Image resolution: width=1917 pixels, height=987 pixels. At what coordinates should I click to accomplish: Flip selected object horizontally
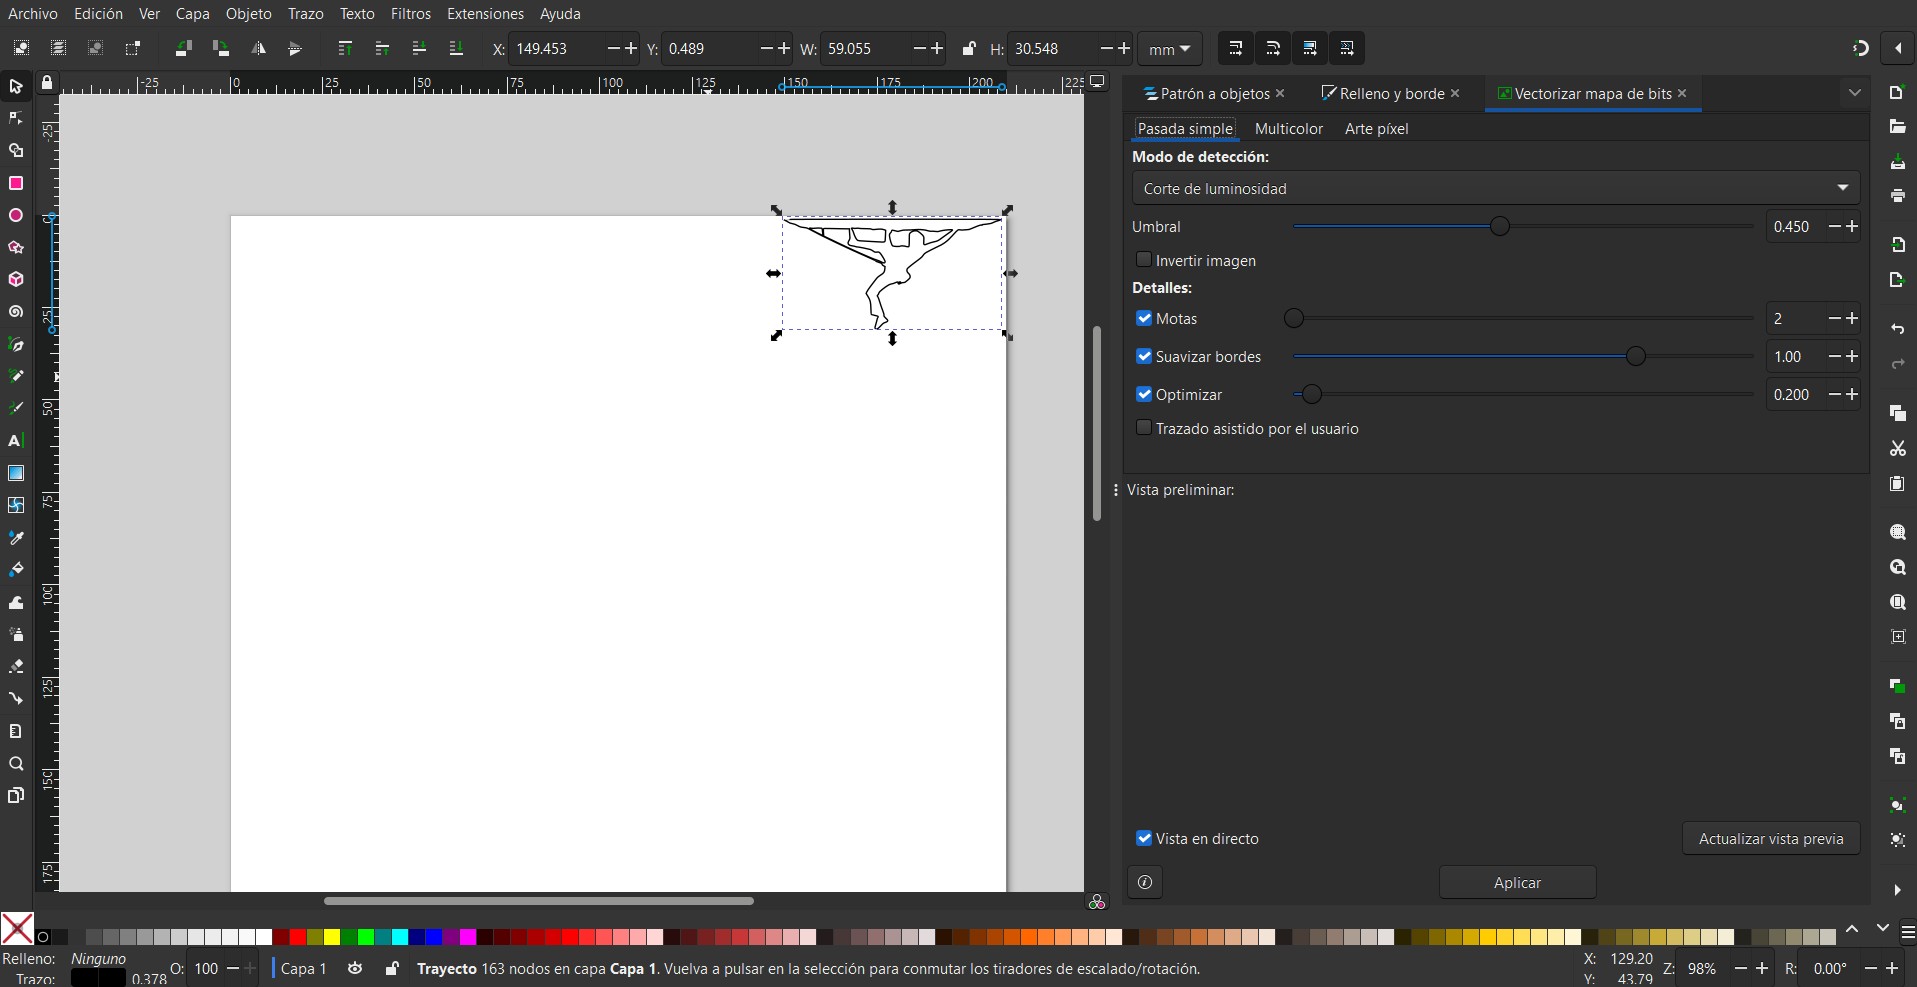258,48
